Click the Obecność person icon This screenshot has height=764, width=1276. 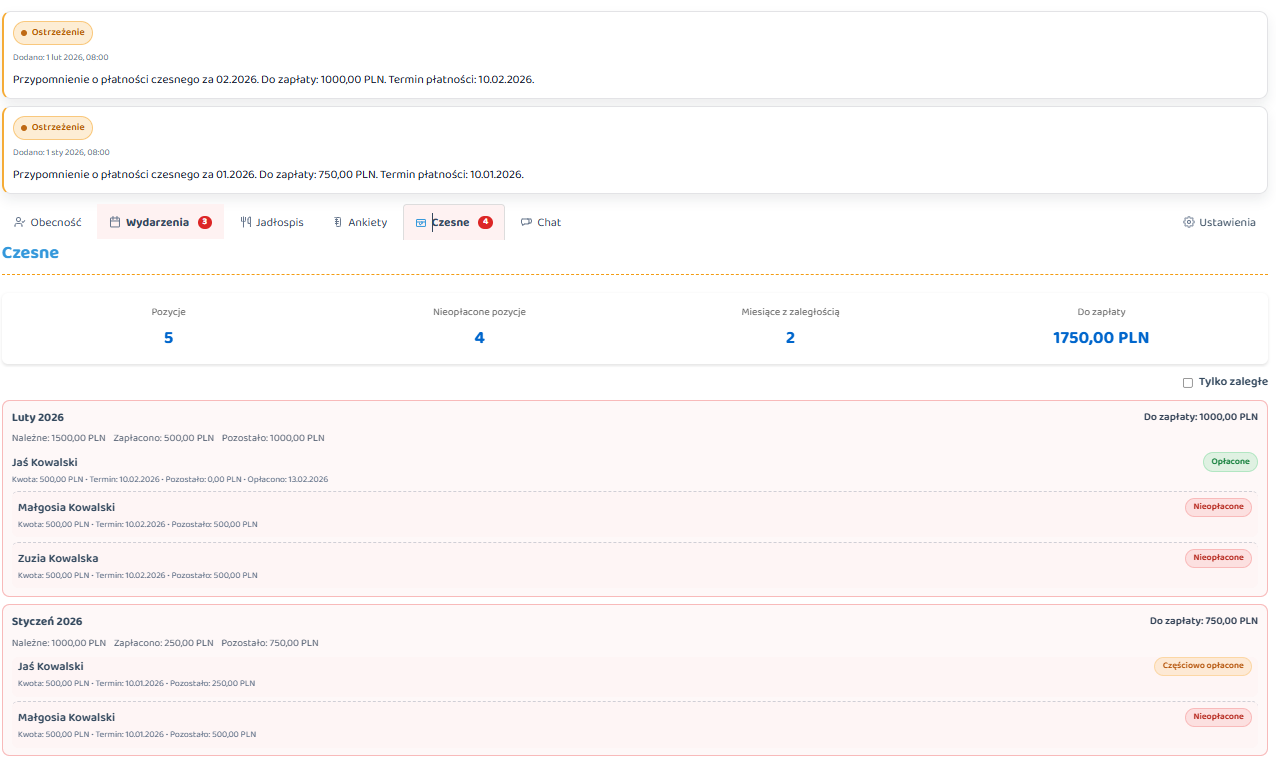(20, 222)
